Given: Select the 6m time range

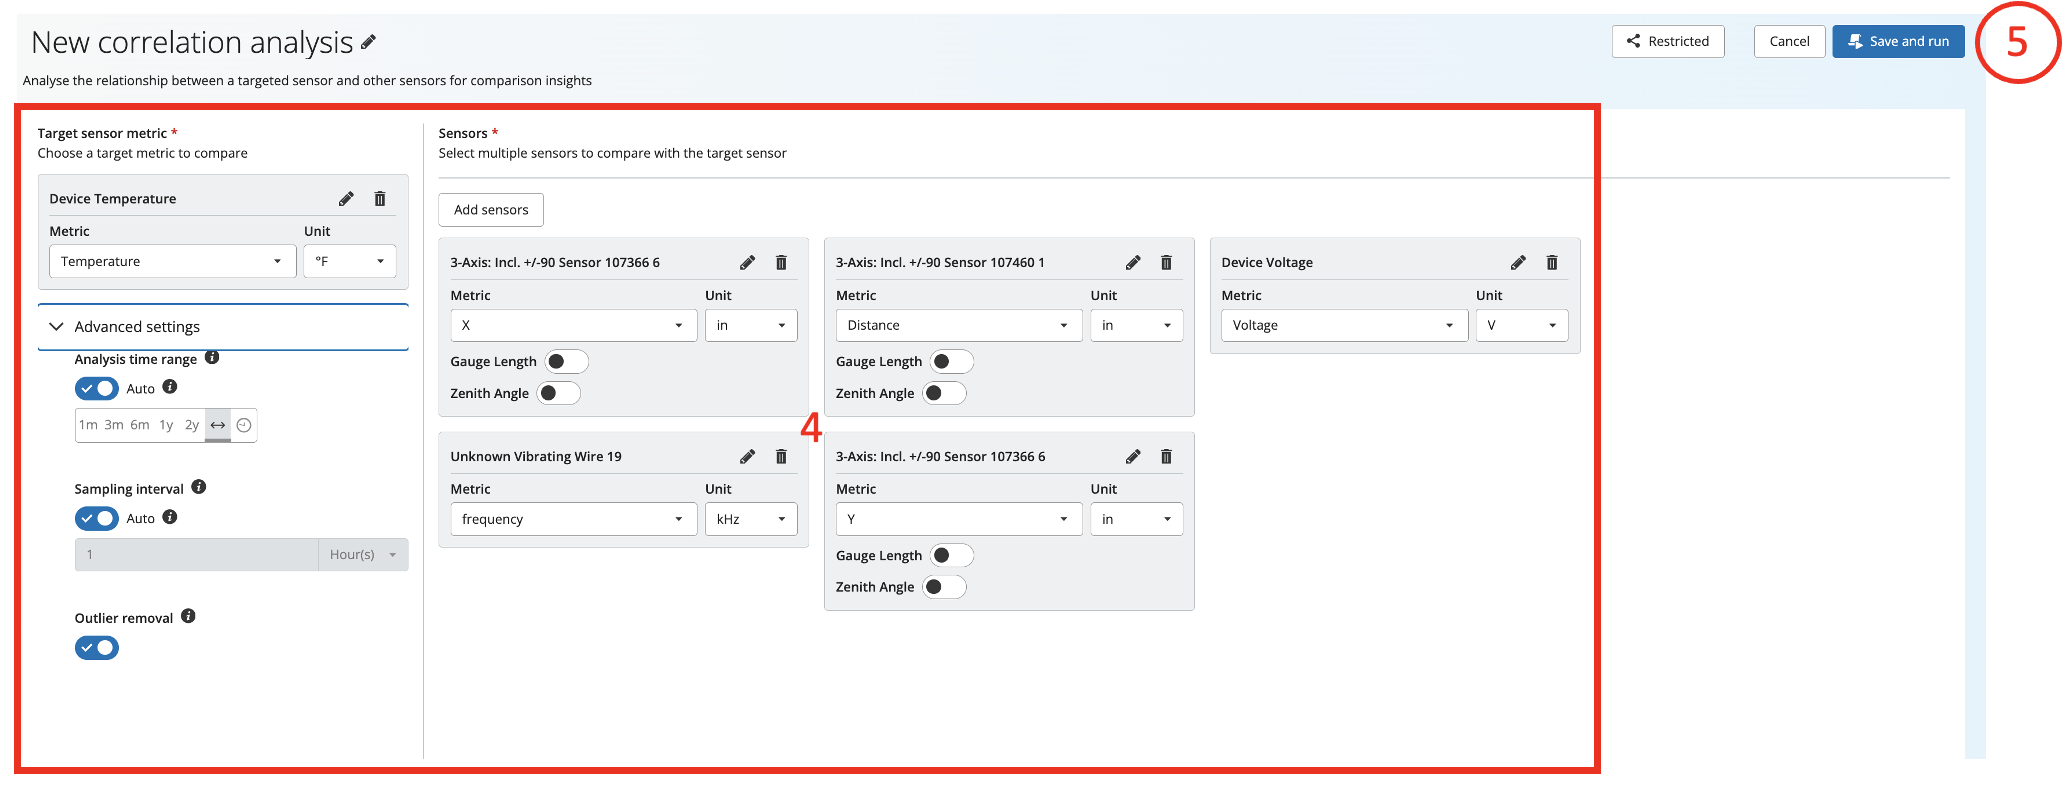Looking at the screenshot, I should click(x=140, y=425).
